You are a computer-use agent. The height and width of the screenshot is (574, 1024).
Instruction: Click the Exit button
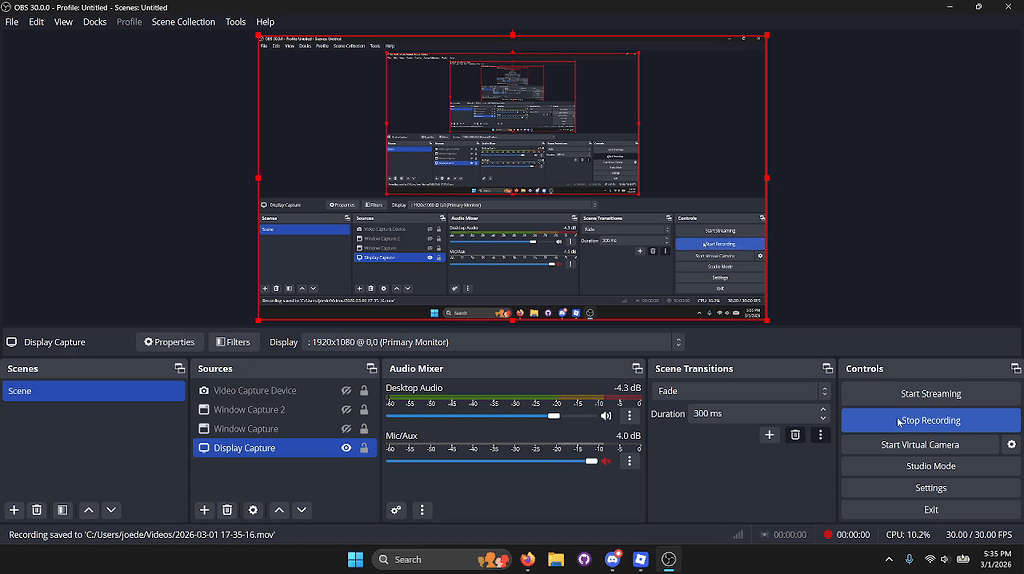coord(931,510)
